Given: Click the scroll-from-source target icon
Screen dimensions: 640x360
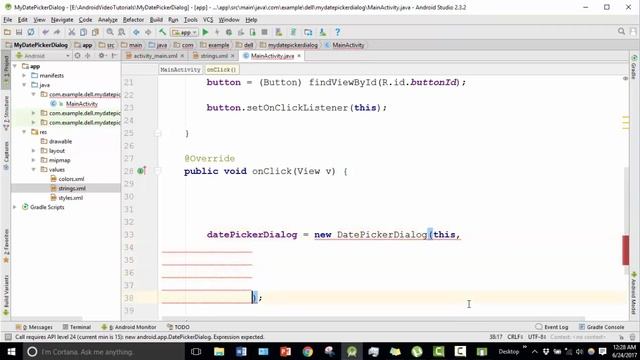Looking at the screenshot, I should pyautogui.click(x=77, y=56).
